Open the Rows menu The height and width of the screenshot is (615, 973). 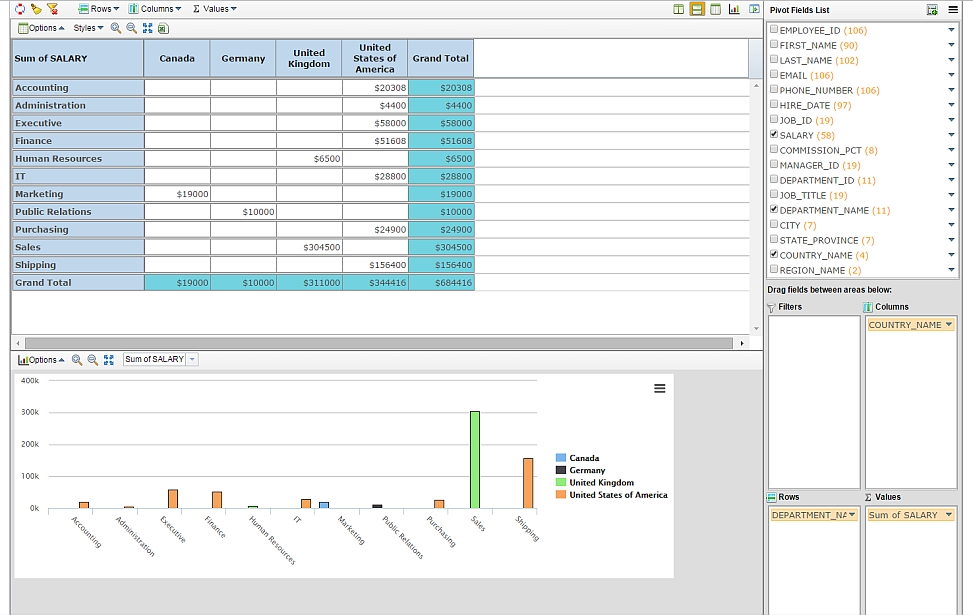101,9
